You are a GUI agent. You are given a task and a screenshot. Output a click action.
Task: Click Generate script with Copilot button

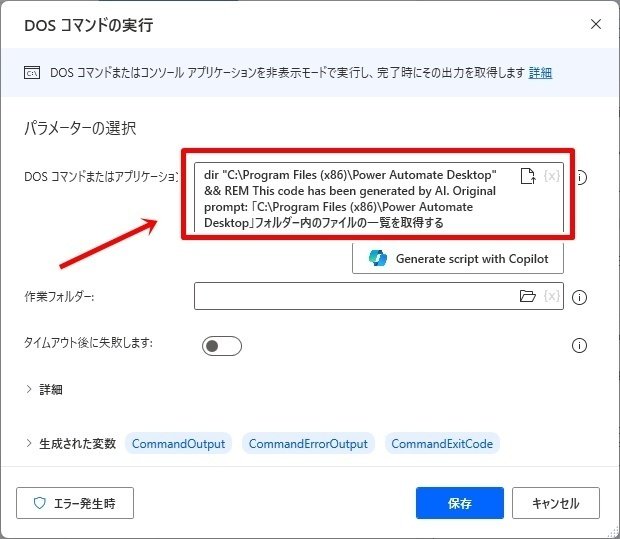[x=457, y=259]
